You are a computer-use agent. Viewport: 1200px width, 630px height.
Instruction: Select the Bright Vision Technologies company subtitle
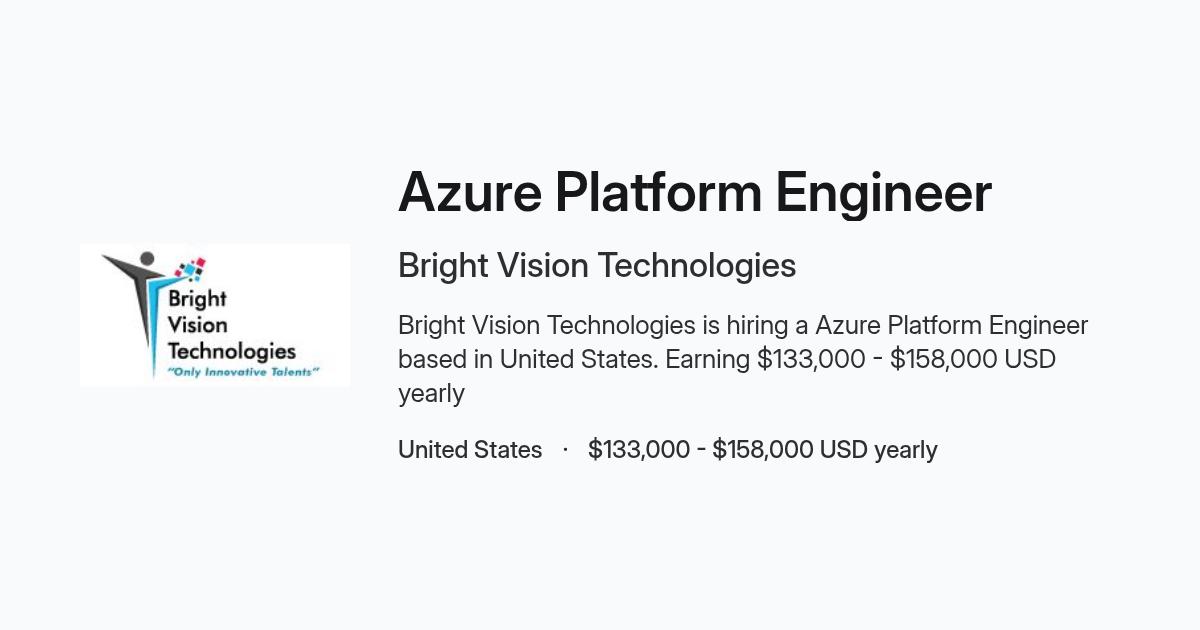597,266
